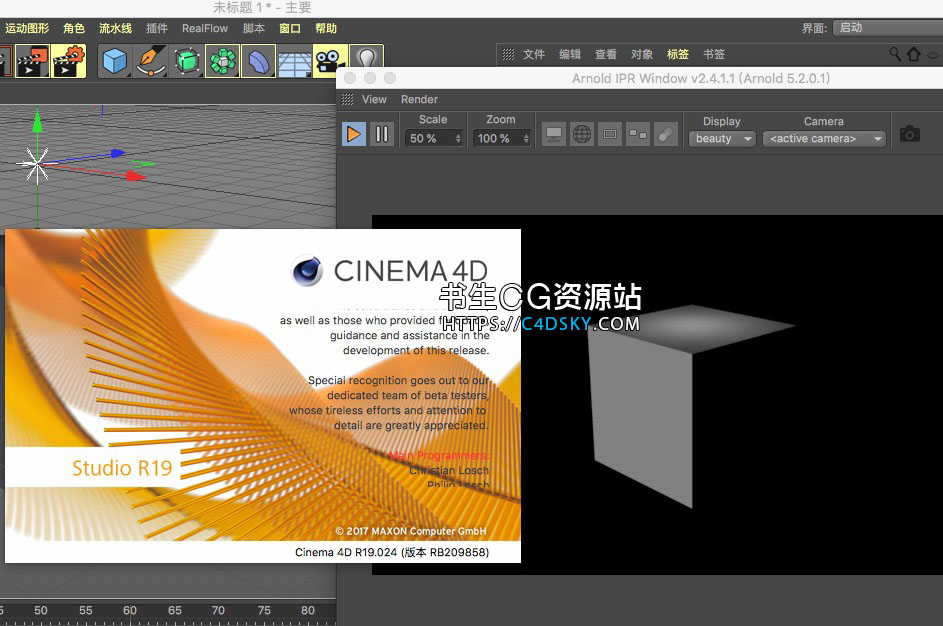
Task: Click timeline frame 75 marker
Action: (264, 610)
